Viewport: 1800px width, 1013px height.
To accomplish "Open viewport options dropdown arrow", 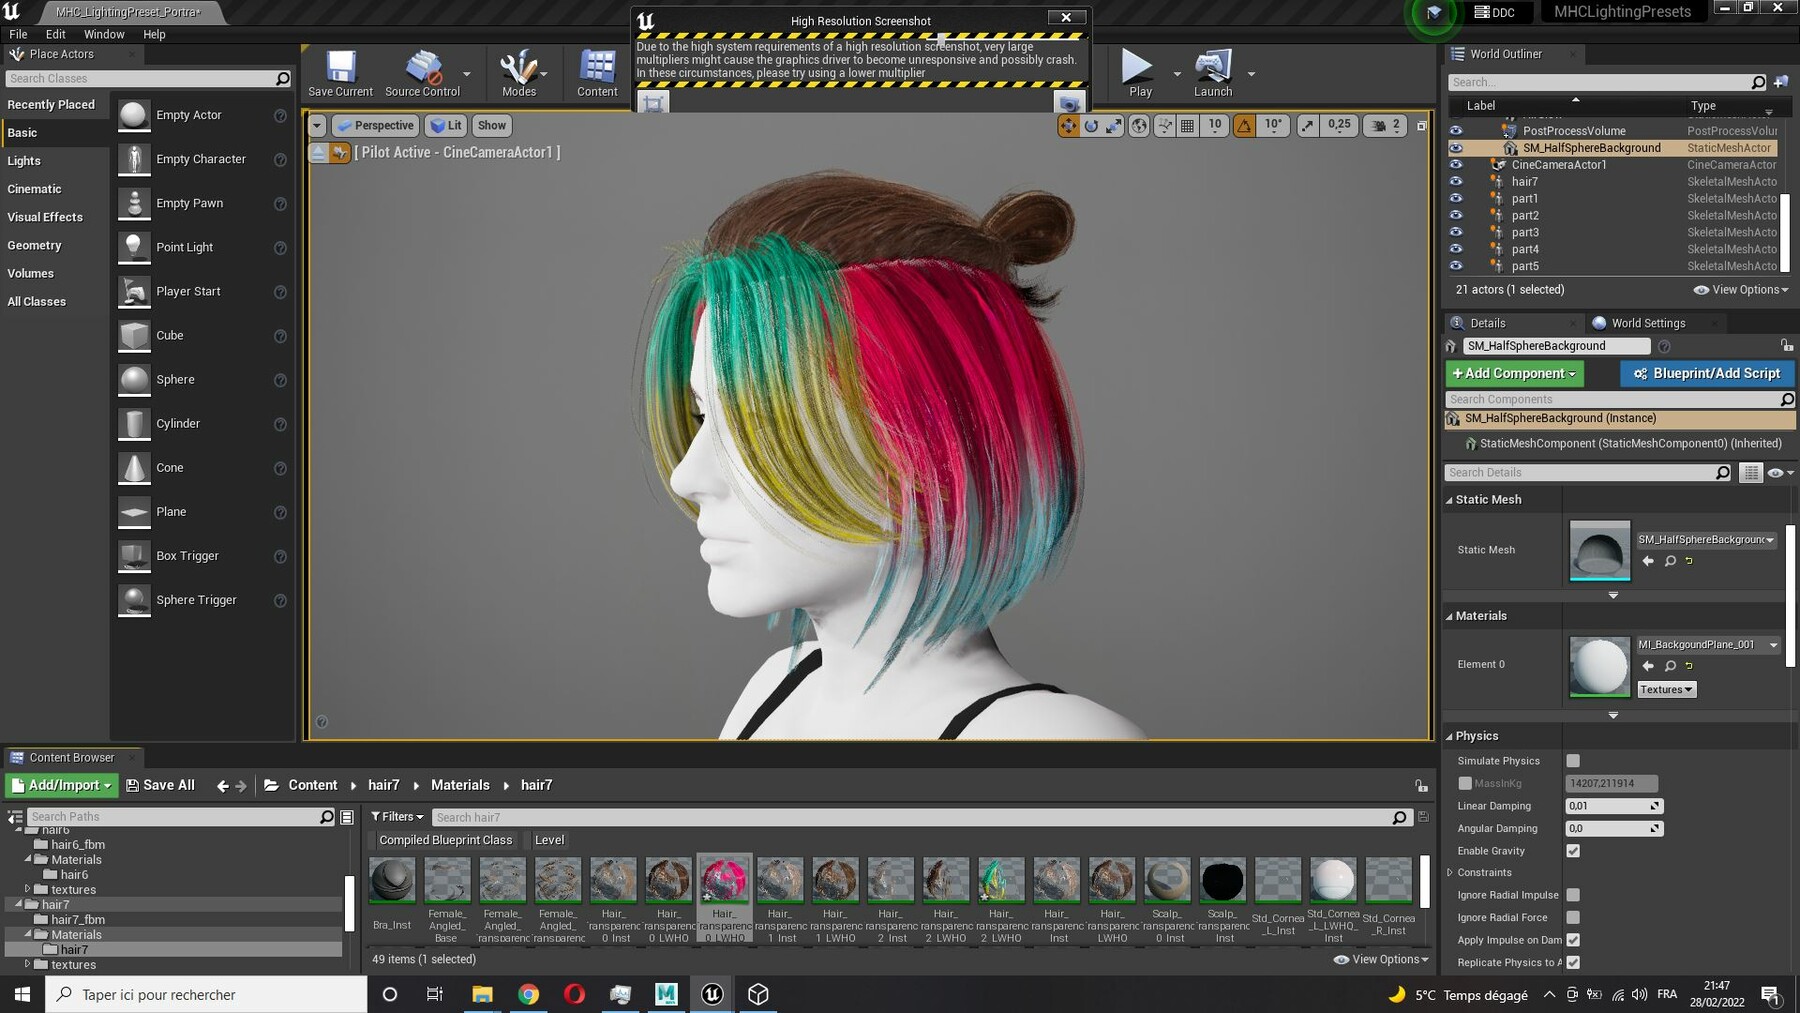I will click(317, 125).
